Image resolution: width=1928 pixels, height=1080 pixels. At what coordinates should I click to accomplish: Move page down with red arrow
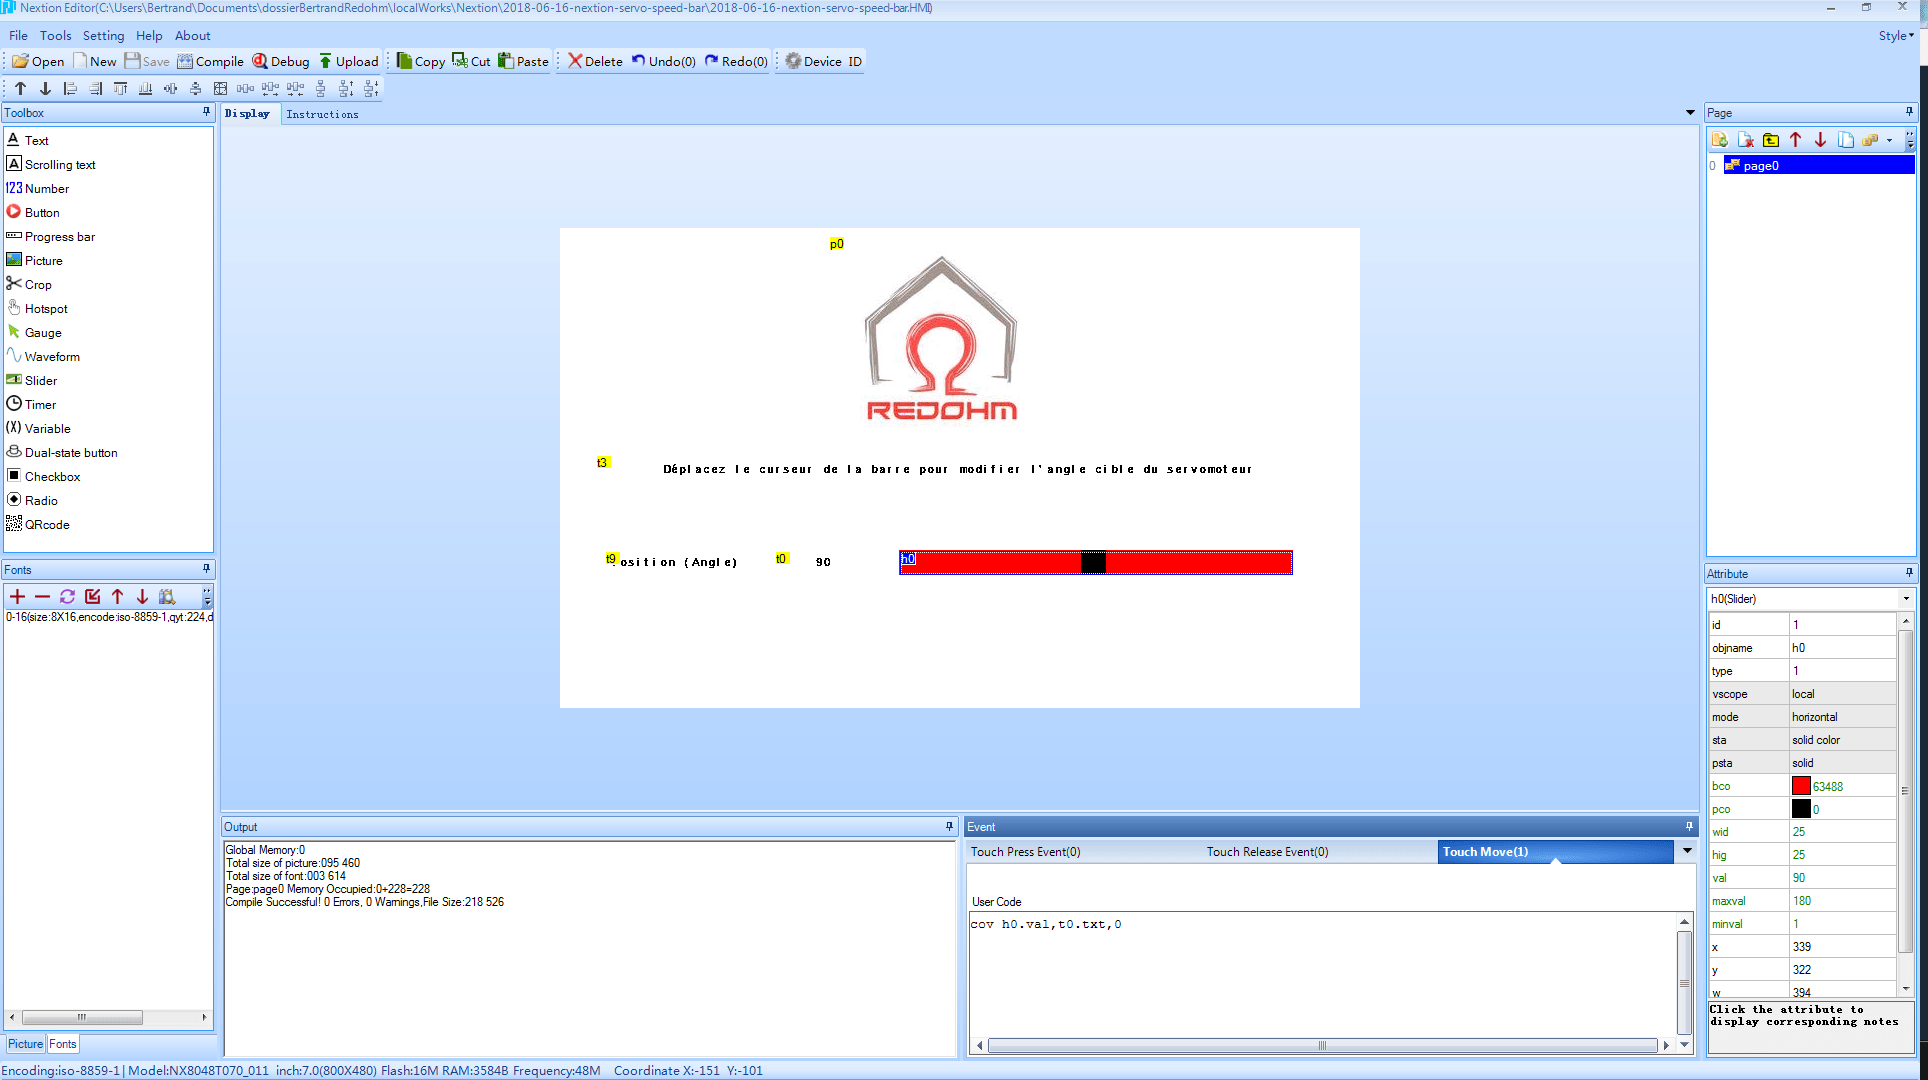click(x=1820, y=140)
